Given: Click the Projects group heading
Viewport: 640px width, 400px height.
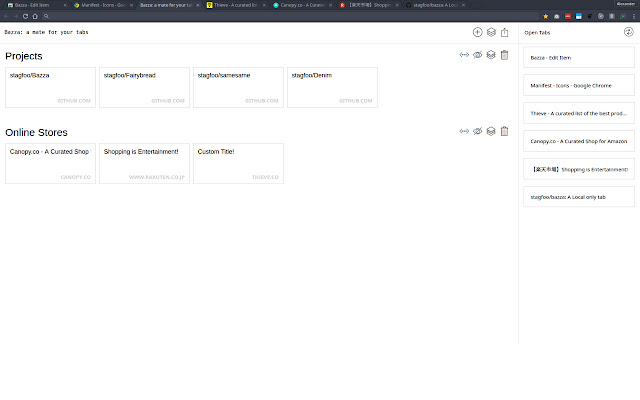Looking at the screenshot, I should (24, 56).
